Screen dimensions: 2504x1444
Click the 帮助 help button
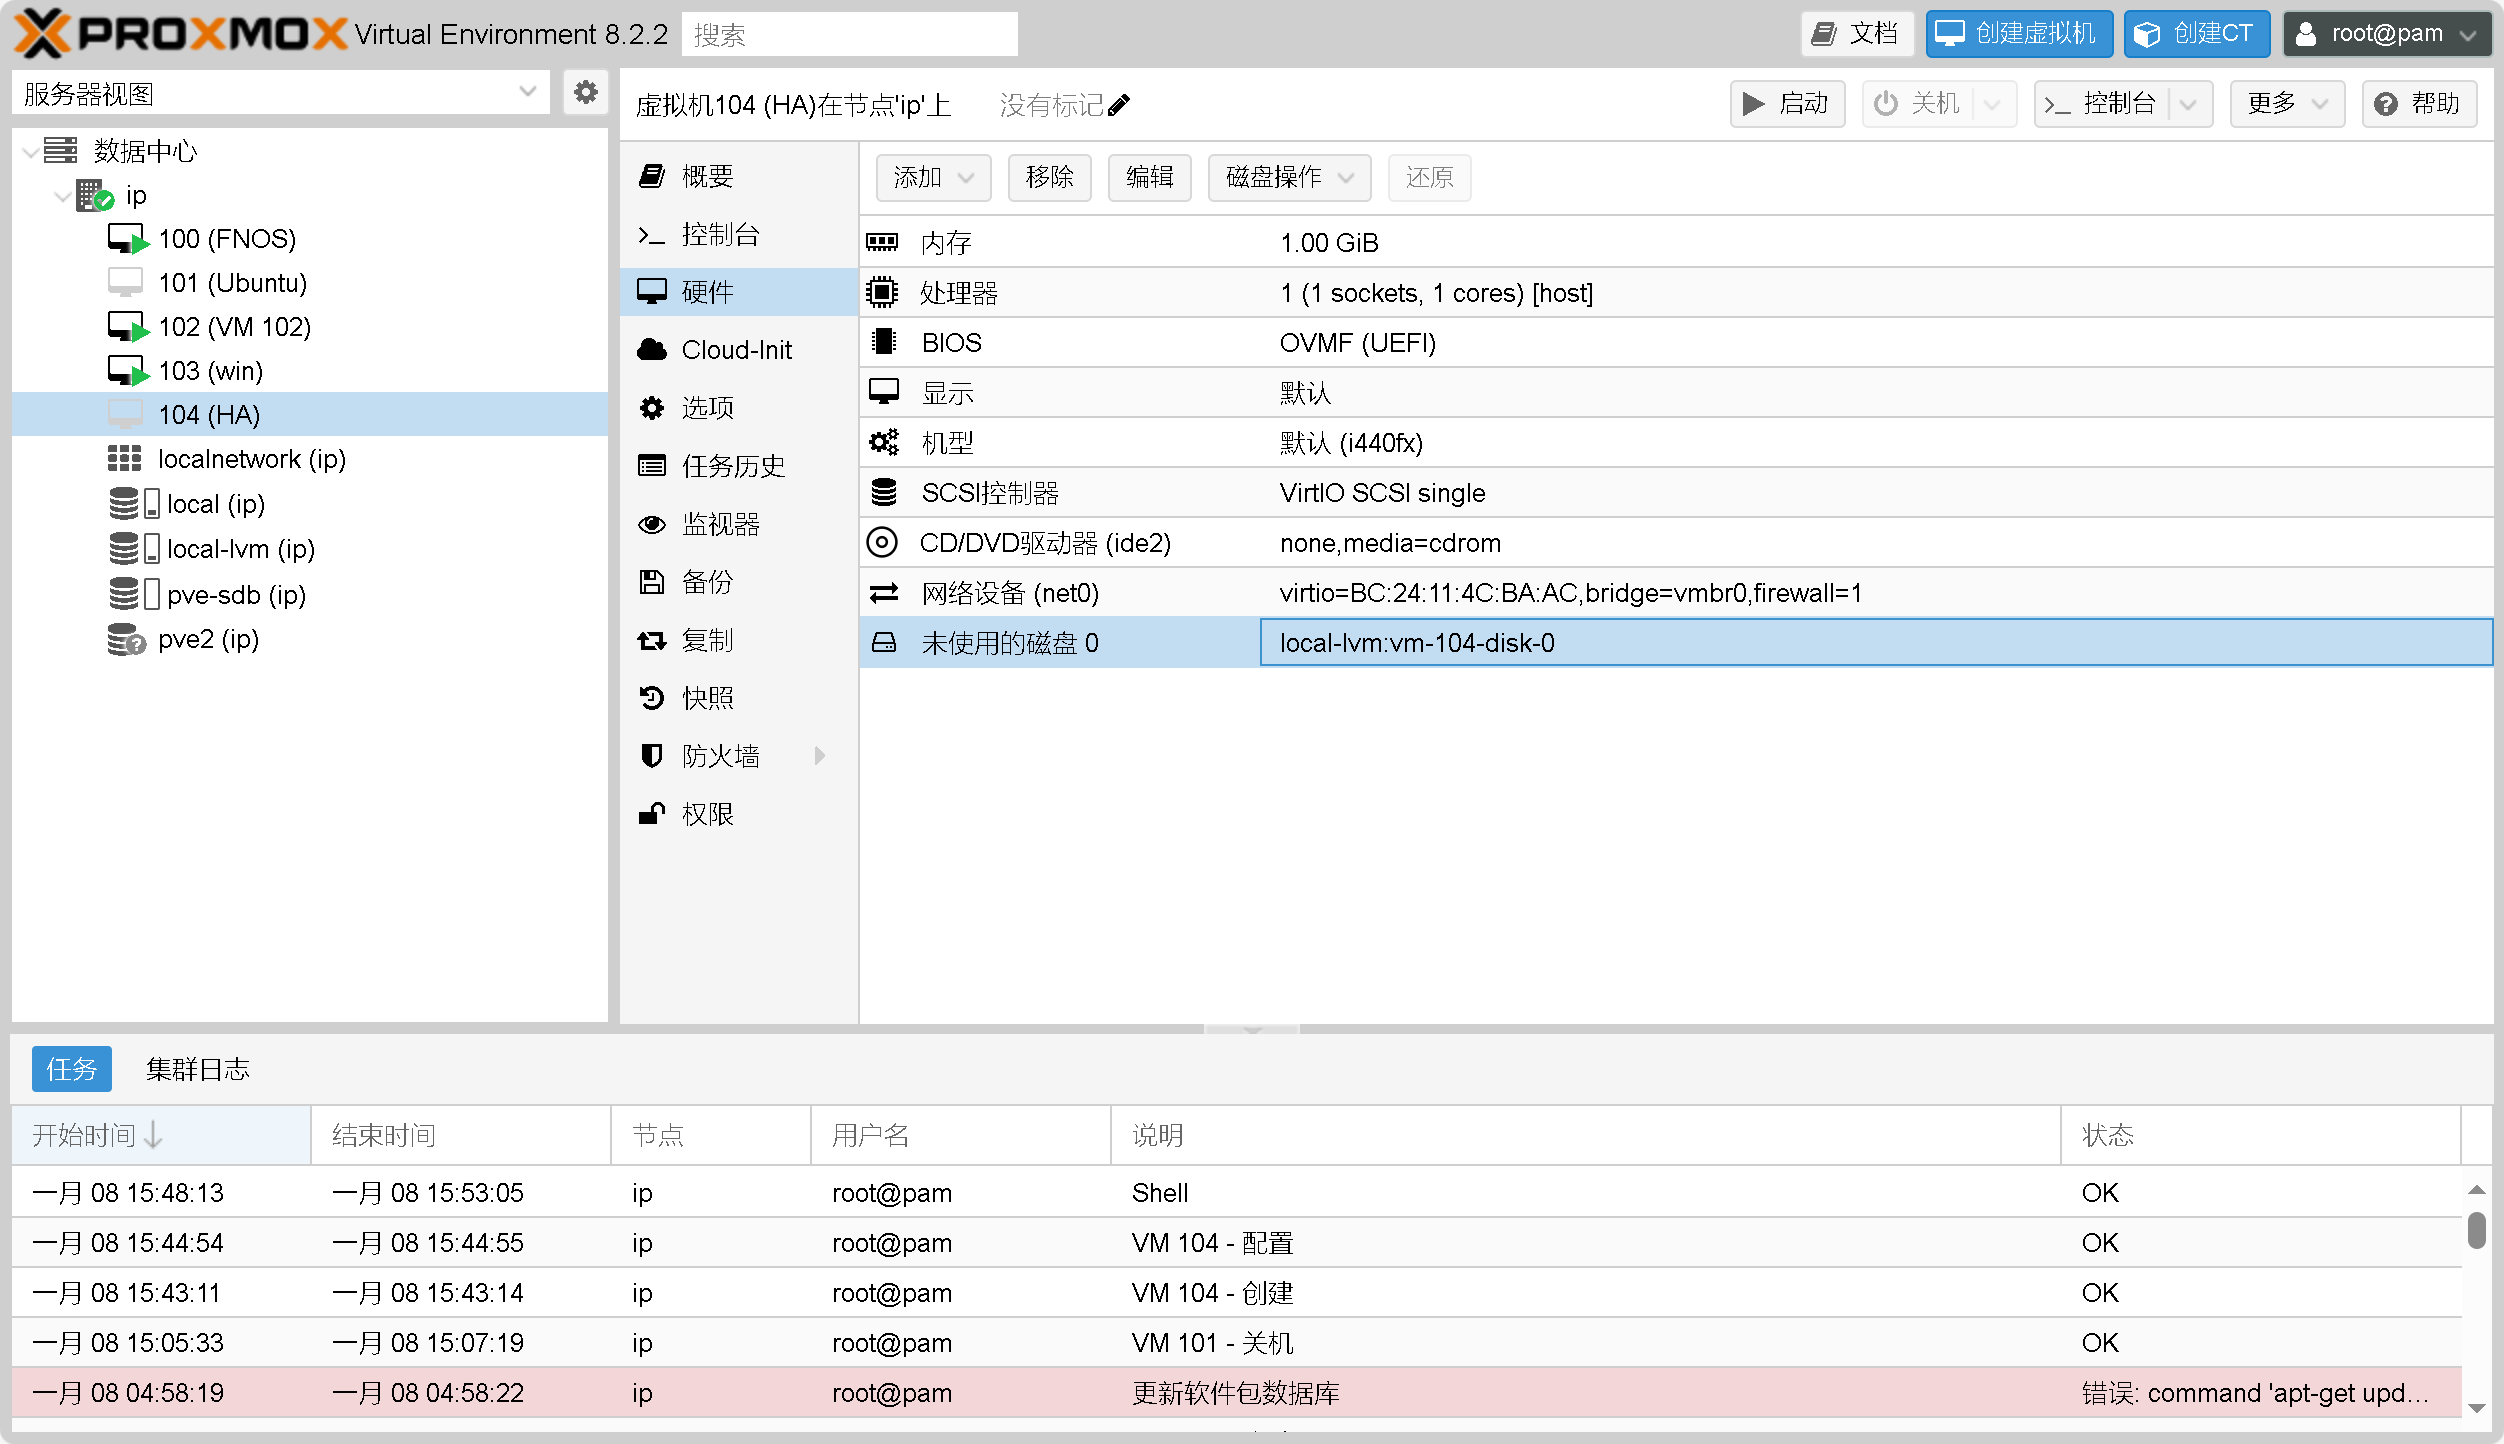pos(2420,103)
